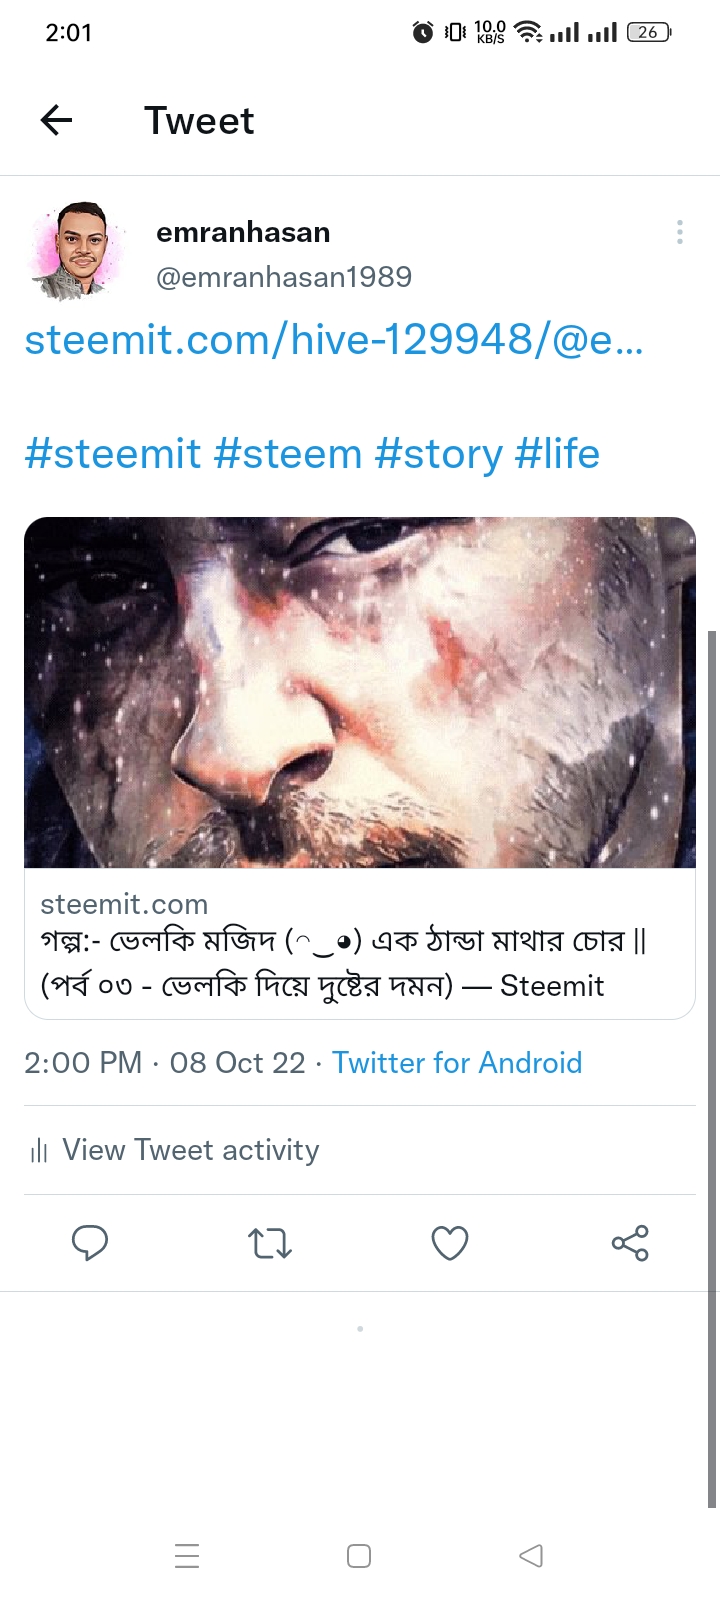Tap the back arrow icon
This screenshot has width=720, height=1600.
pos(57,120)
